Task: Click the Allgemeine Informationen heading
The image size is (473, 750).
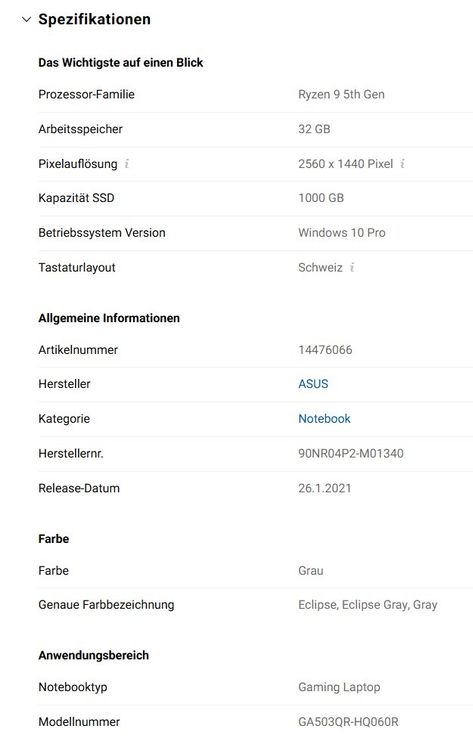Action: point(109,318)
